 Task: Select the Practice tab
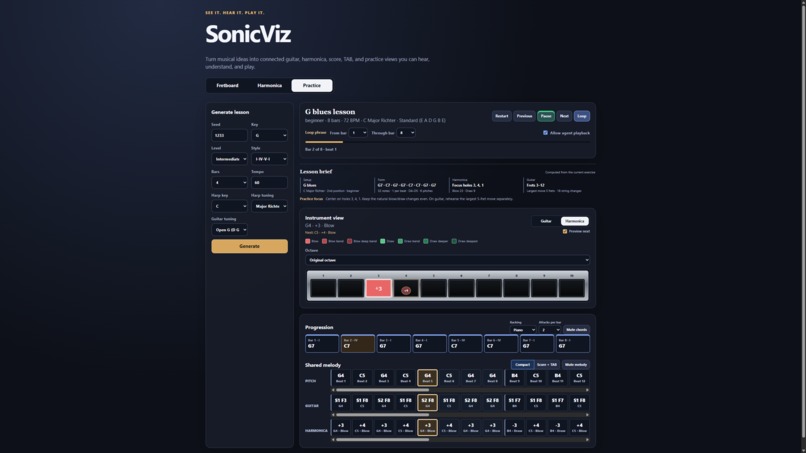312,85
